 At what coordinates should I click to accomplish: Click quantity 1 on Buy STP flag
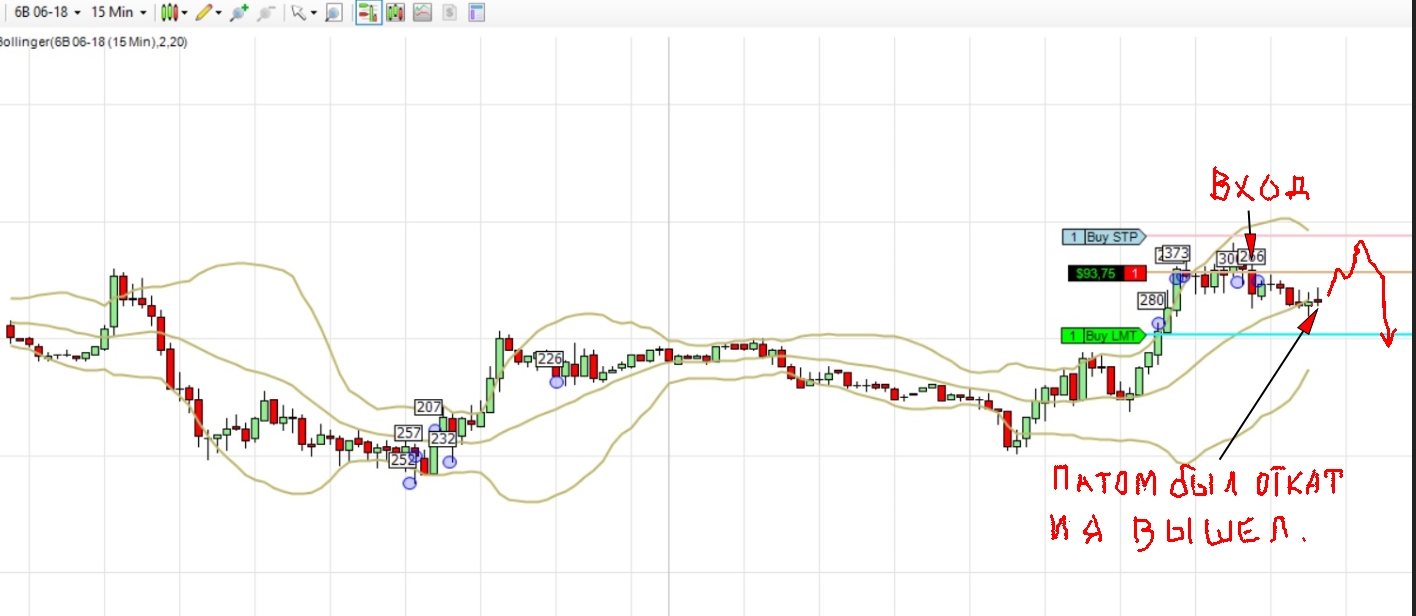tap(1073, 237)
